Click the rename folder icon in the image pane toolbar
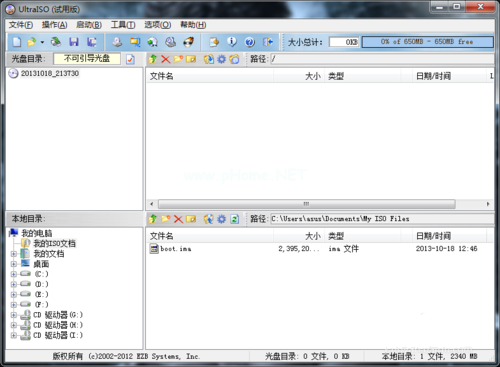500x367 pixels. (x=191, y=59)
